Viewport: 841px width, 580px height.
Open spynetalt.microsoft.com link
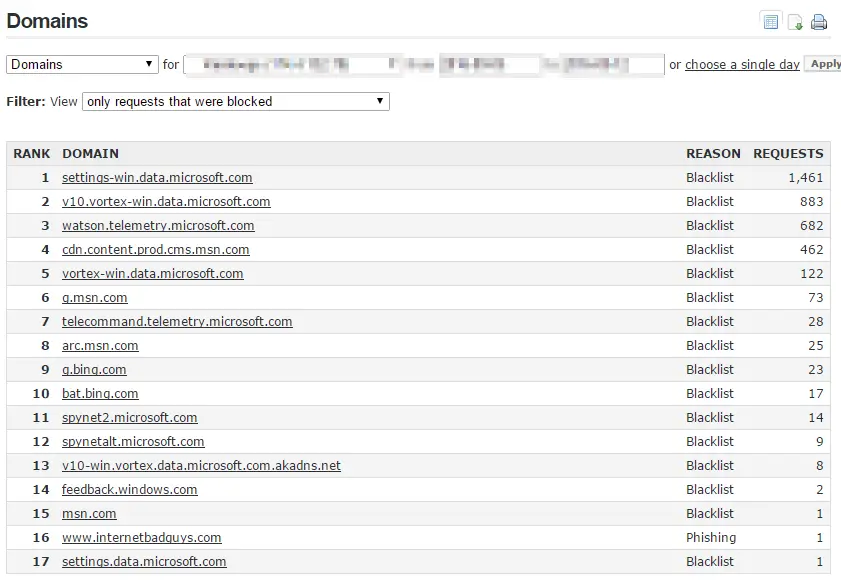tap(133, 442)
